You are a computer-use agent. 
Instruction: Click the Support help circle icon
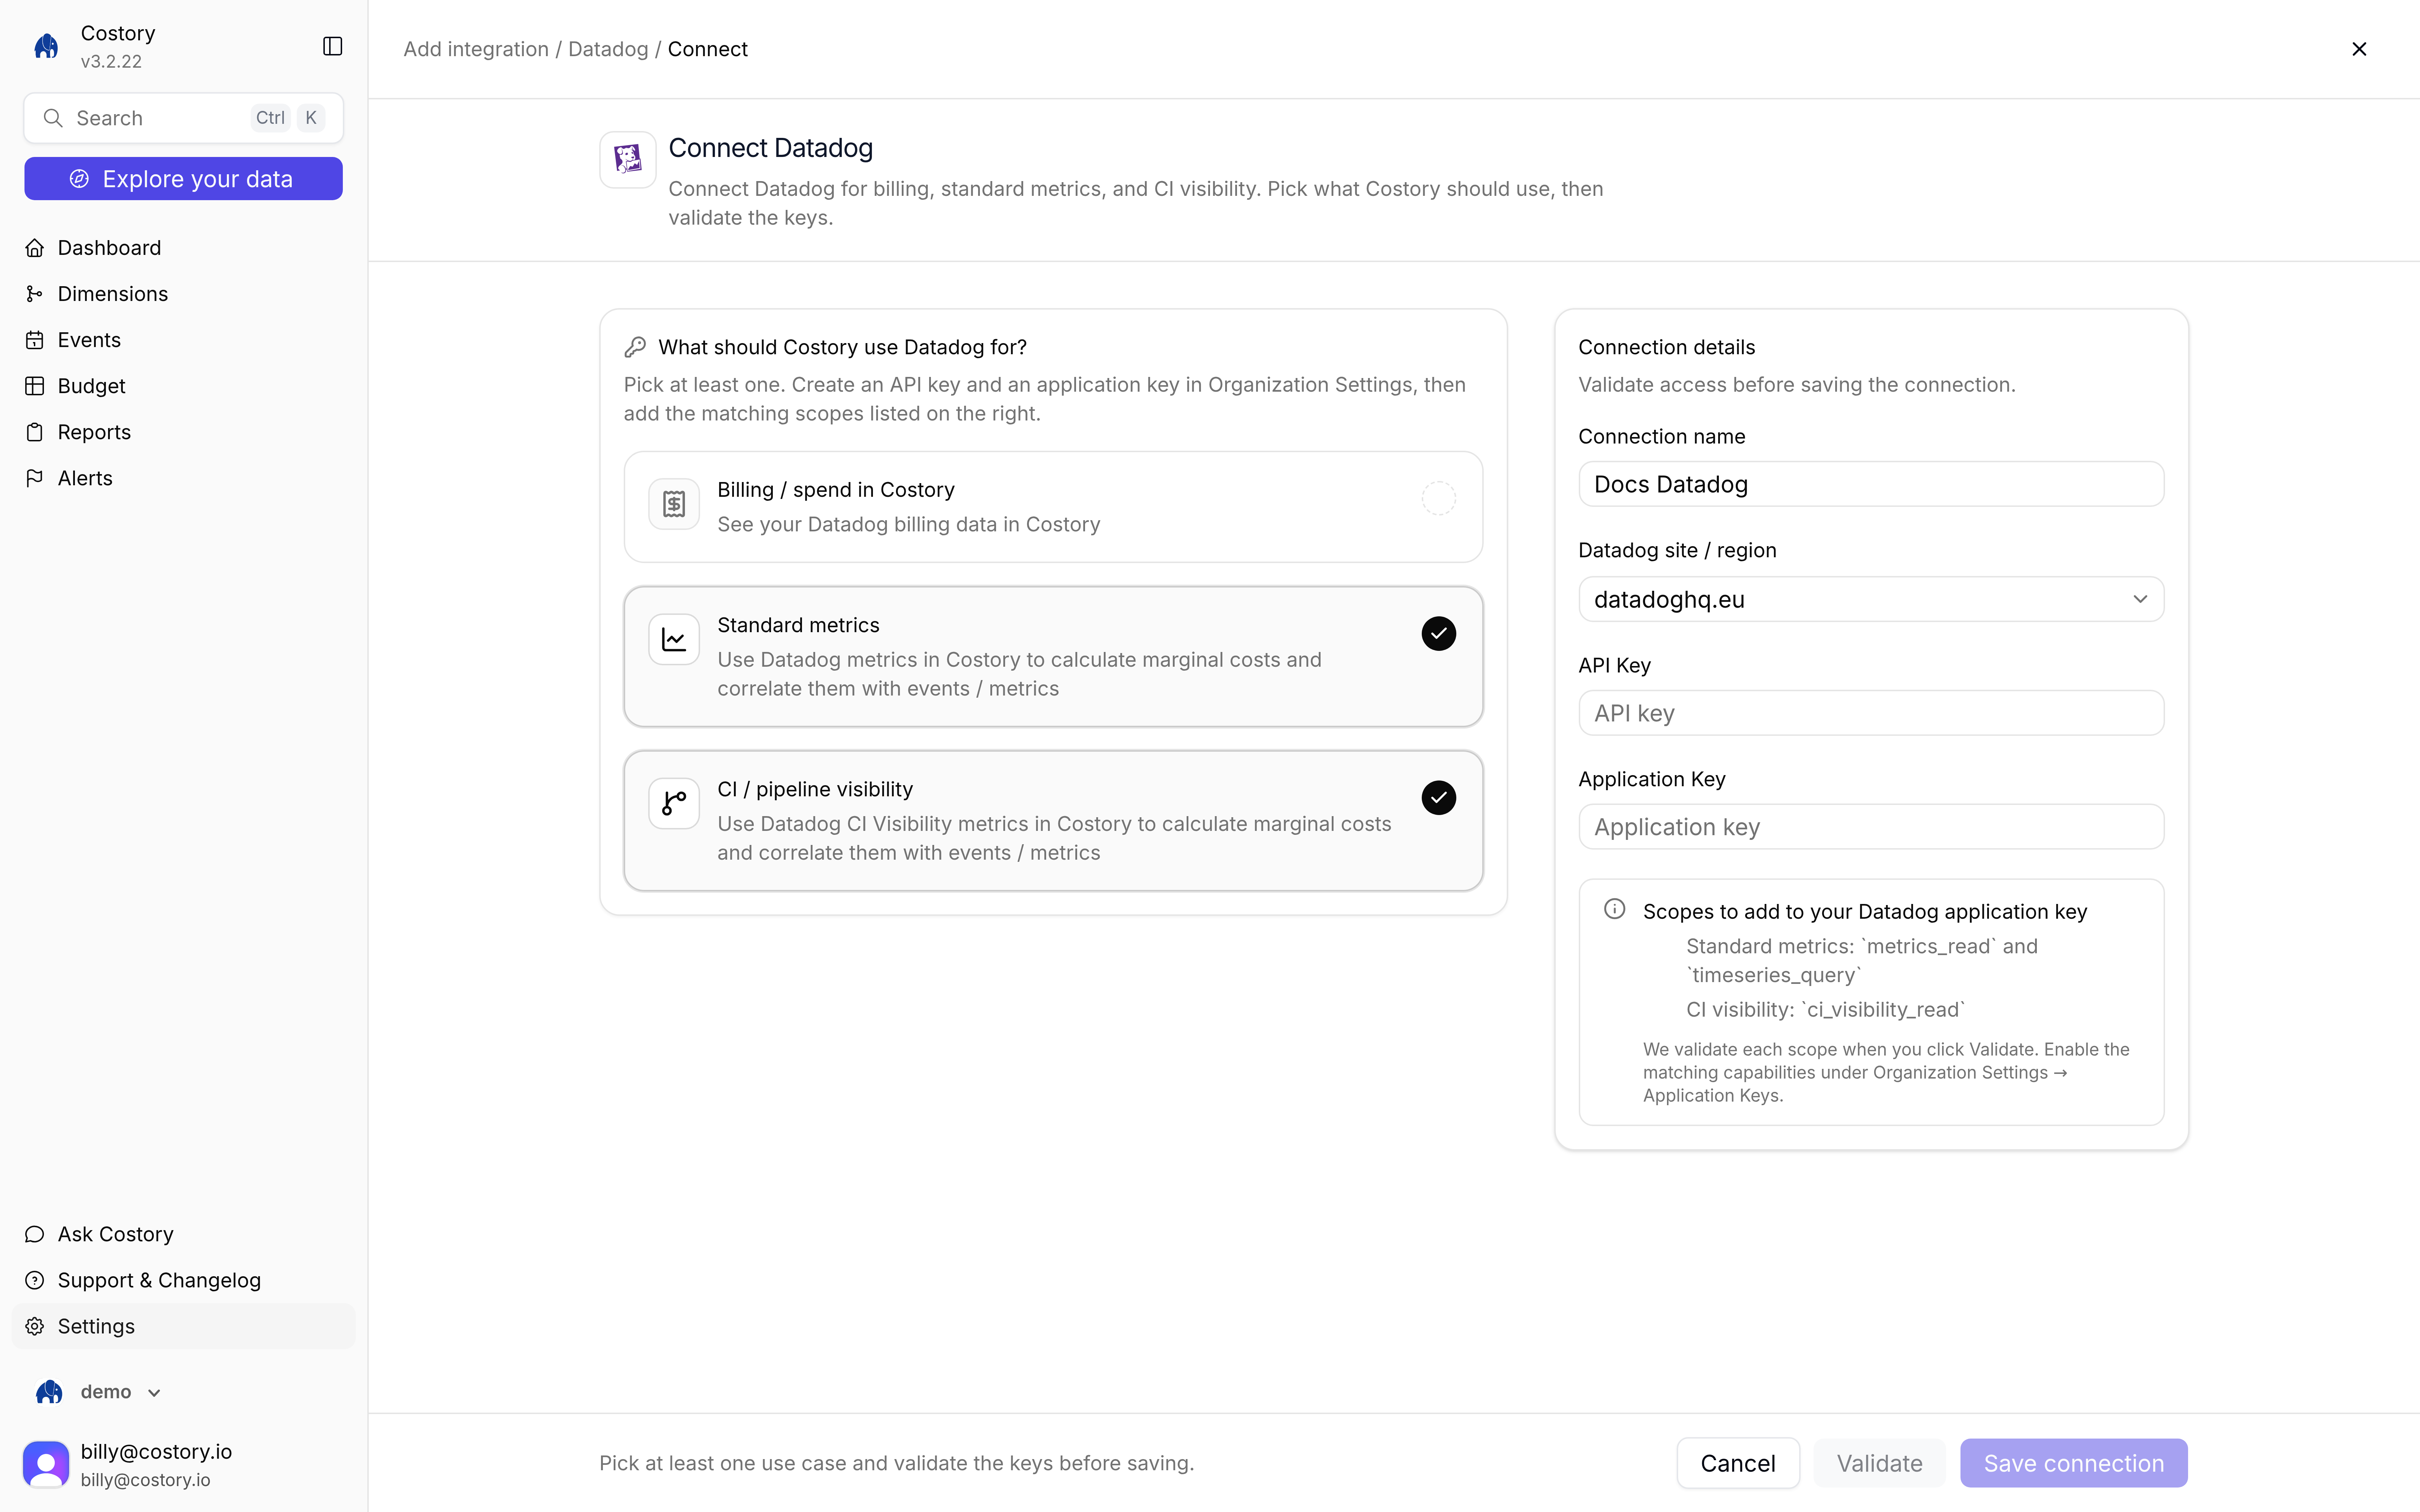coord(35,1280)
